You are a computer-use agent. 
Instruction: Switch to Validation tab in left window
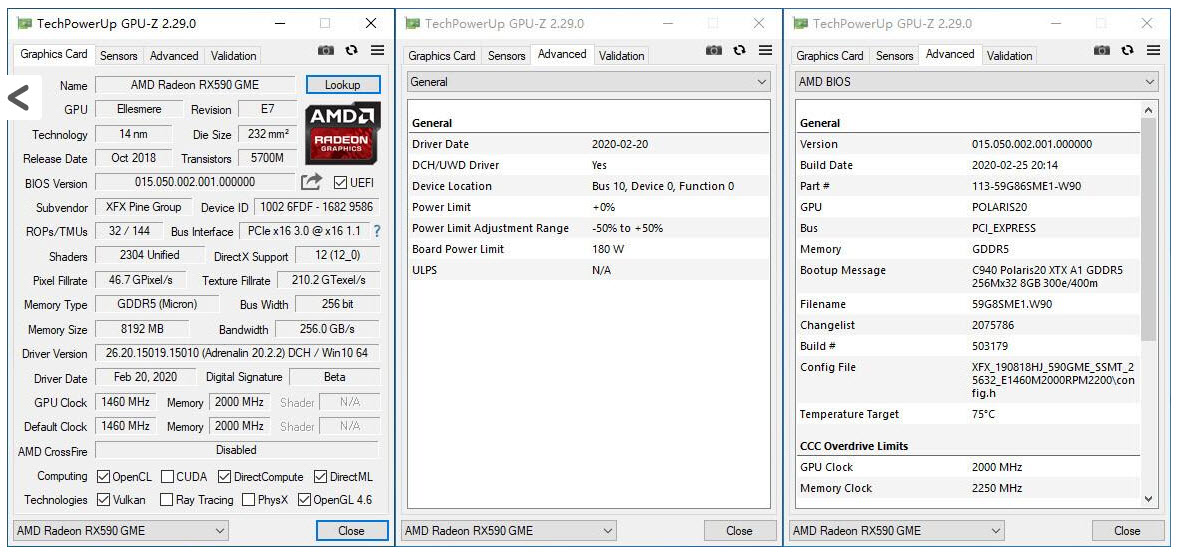(233, 56)
